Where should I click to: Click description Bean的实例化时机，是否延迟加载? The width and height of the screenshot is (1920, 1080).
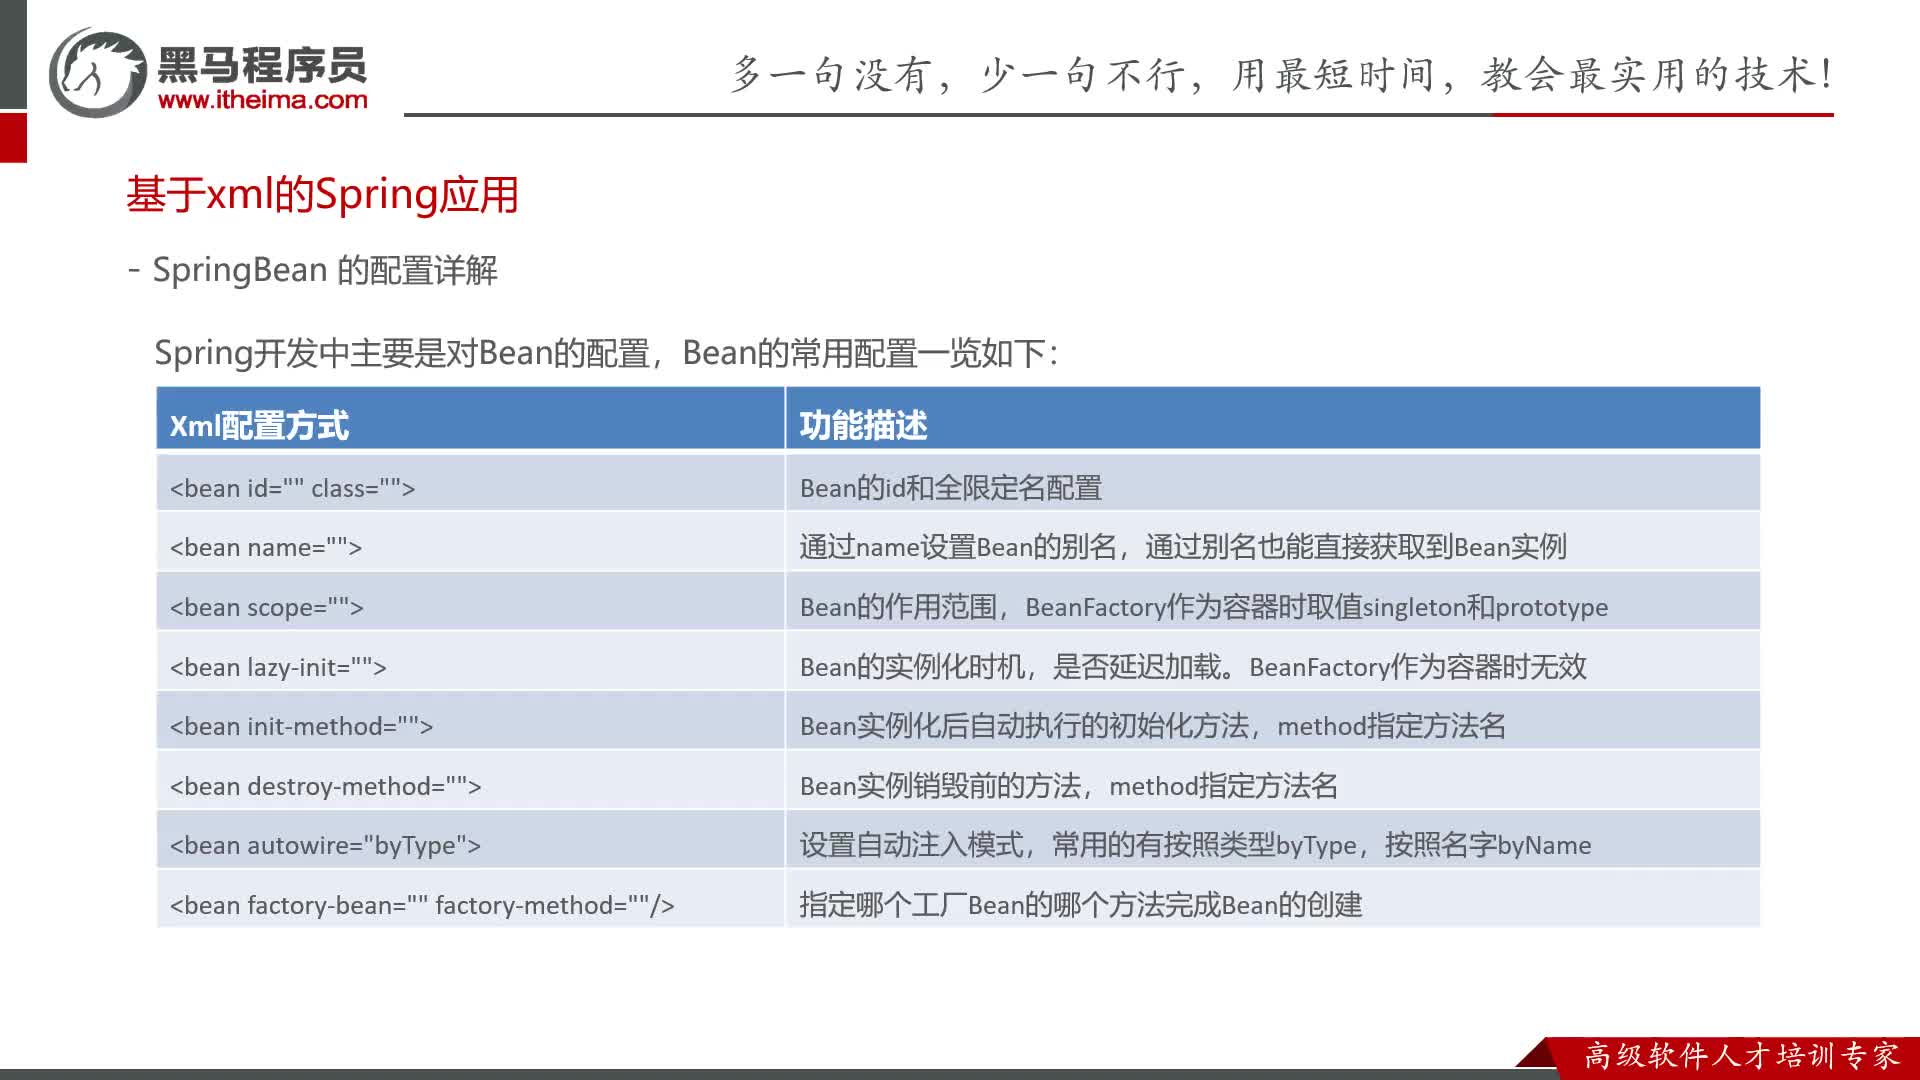1273,661
